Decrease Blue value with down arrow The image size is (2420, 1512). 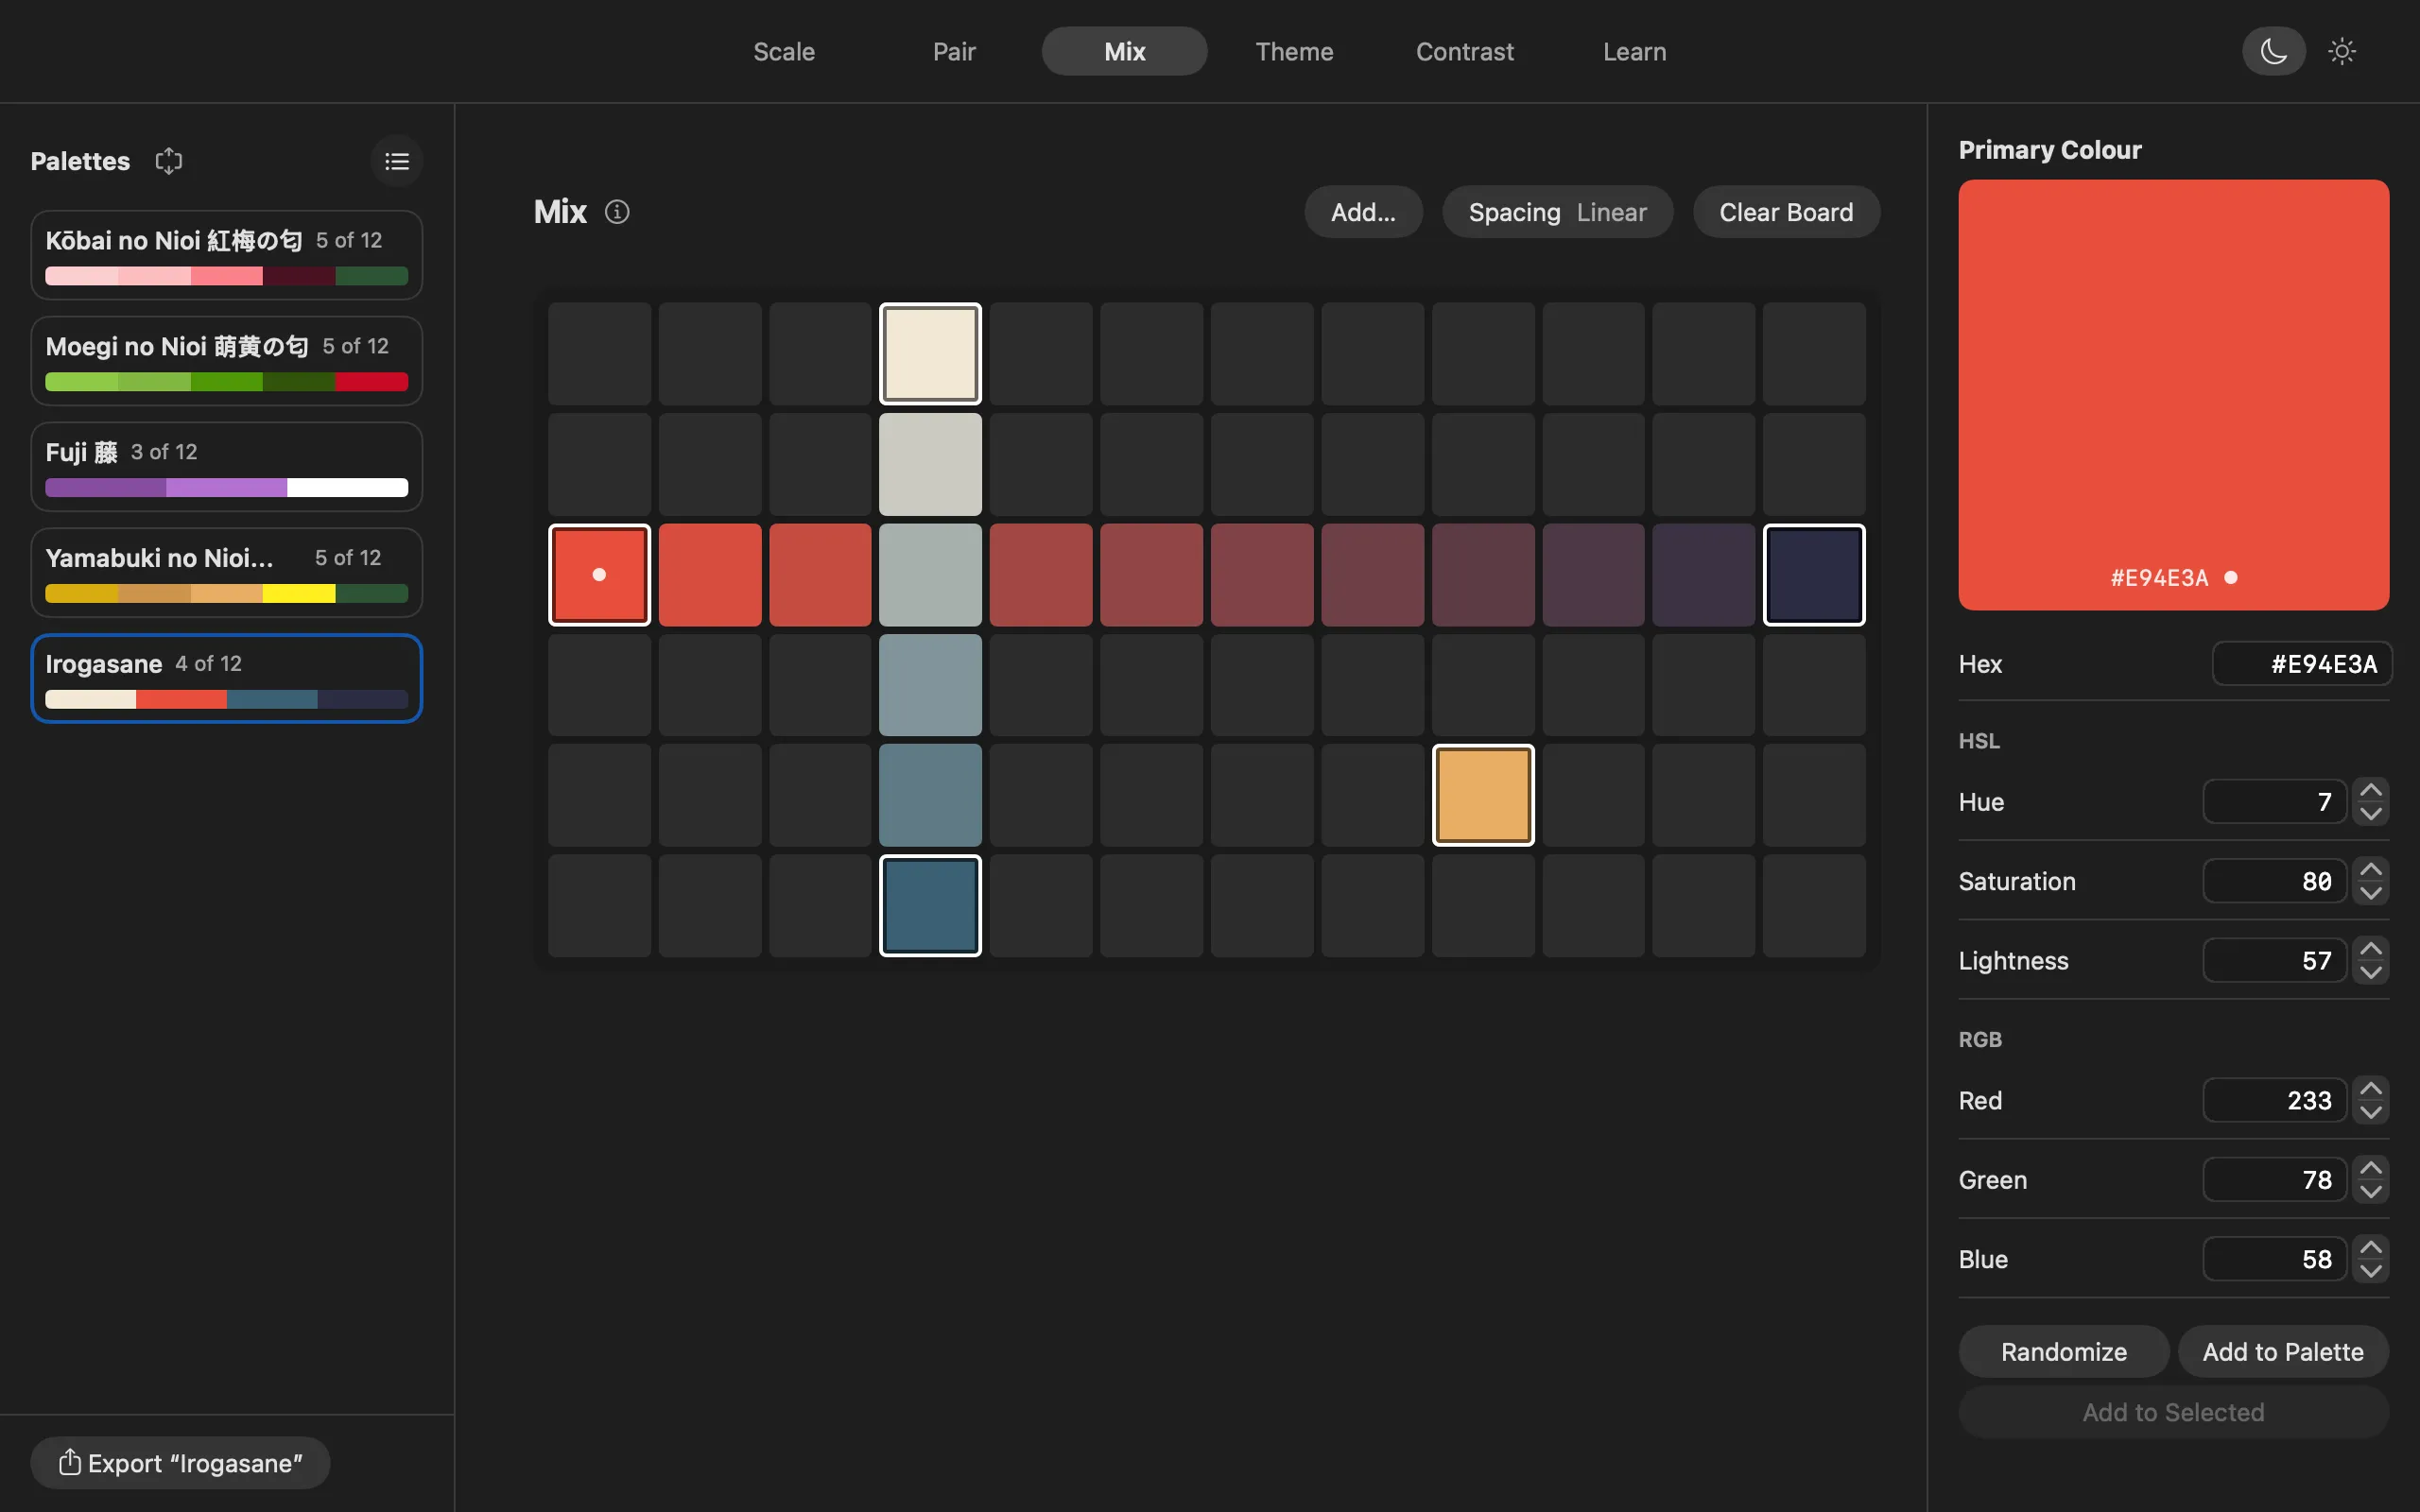click(x=2371, y=1271)
